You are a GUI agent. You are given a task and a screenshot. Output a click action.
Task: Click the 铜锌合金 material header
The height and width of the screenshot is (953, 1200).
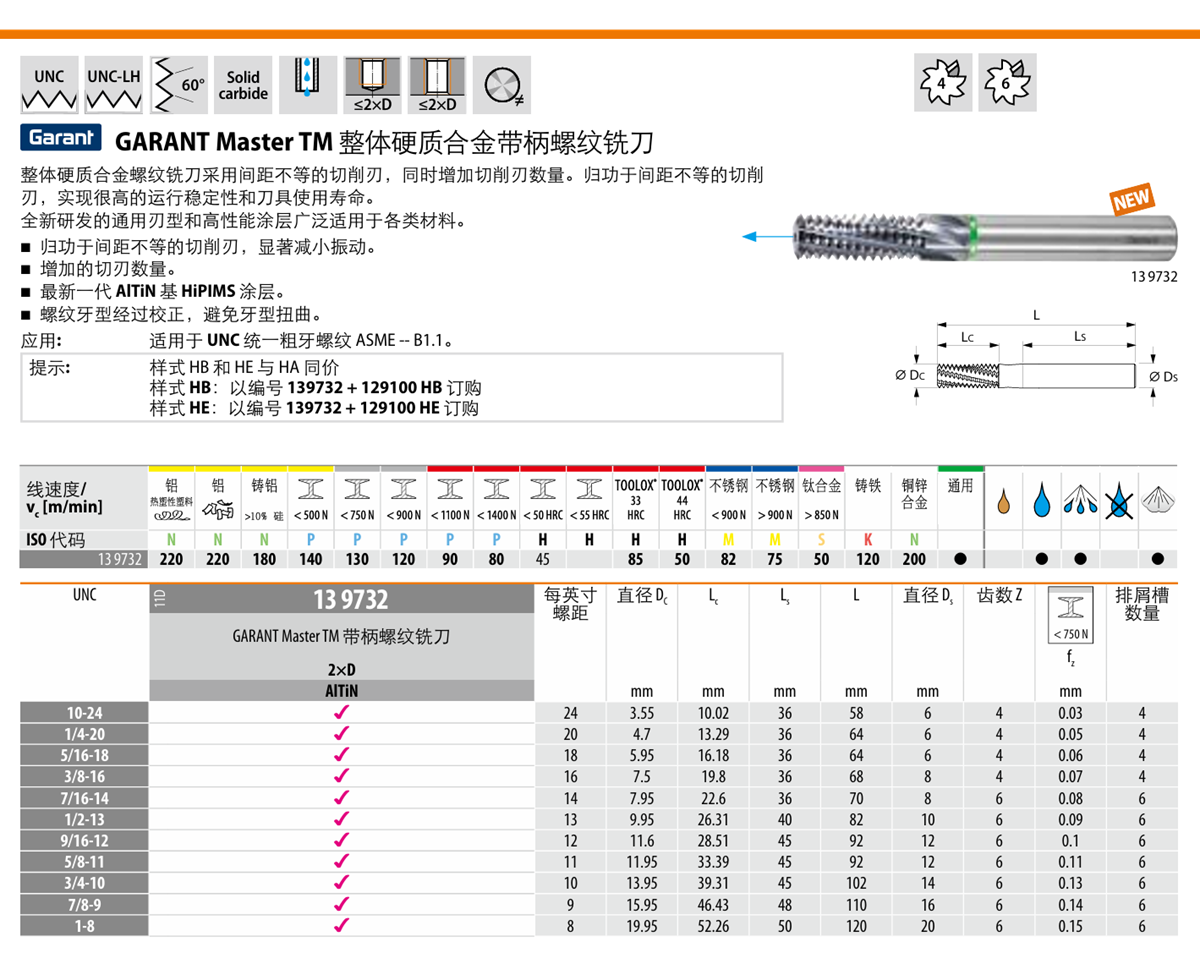click(914, 494)
